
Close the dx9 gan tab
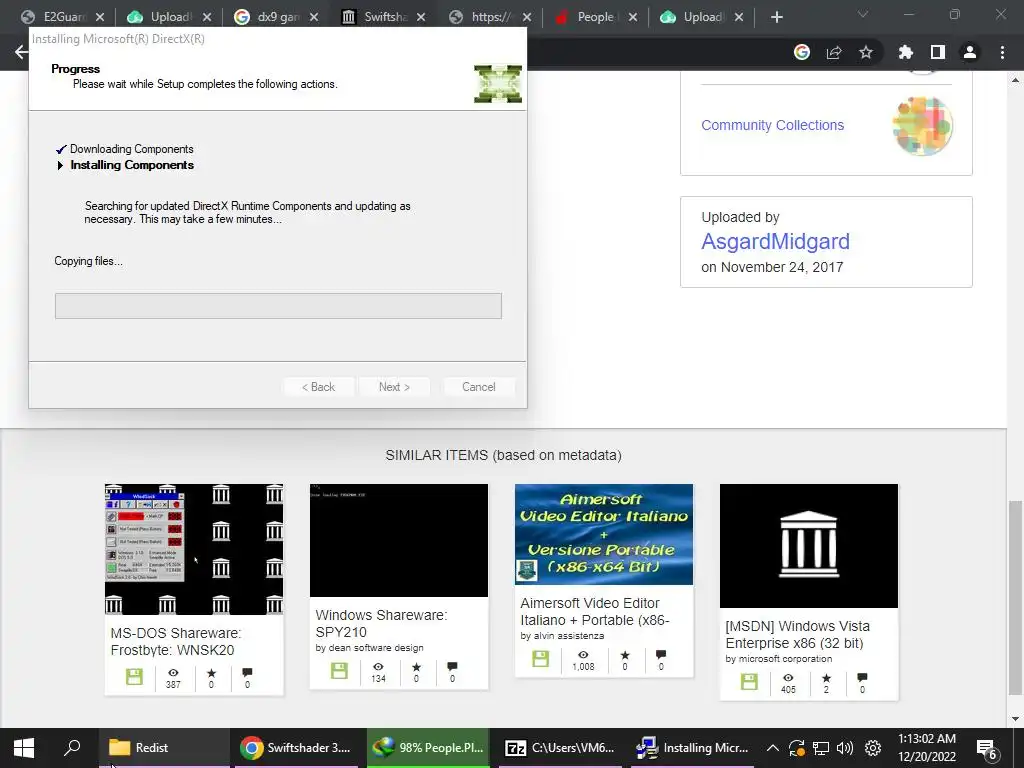pos(314,17)
